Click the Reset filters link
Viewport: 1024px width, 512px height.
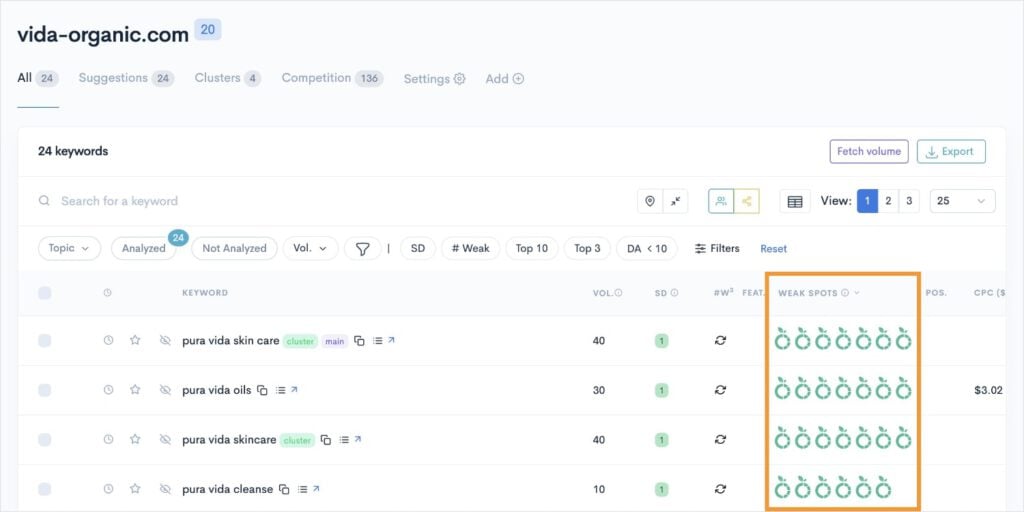click(x=774, y=249)
